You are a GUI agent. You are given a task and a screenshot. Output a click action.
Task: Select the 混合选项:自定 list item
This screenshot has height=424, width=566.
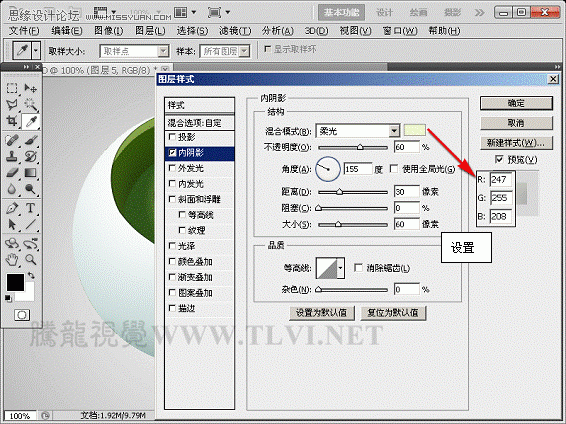click(200, 123)
